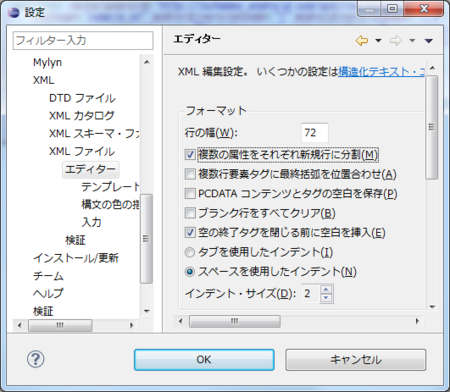Click the インデント・サイズ value field
Image resolution: width=450 pixels, height=392 pixels.
tap(311, 294)
